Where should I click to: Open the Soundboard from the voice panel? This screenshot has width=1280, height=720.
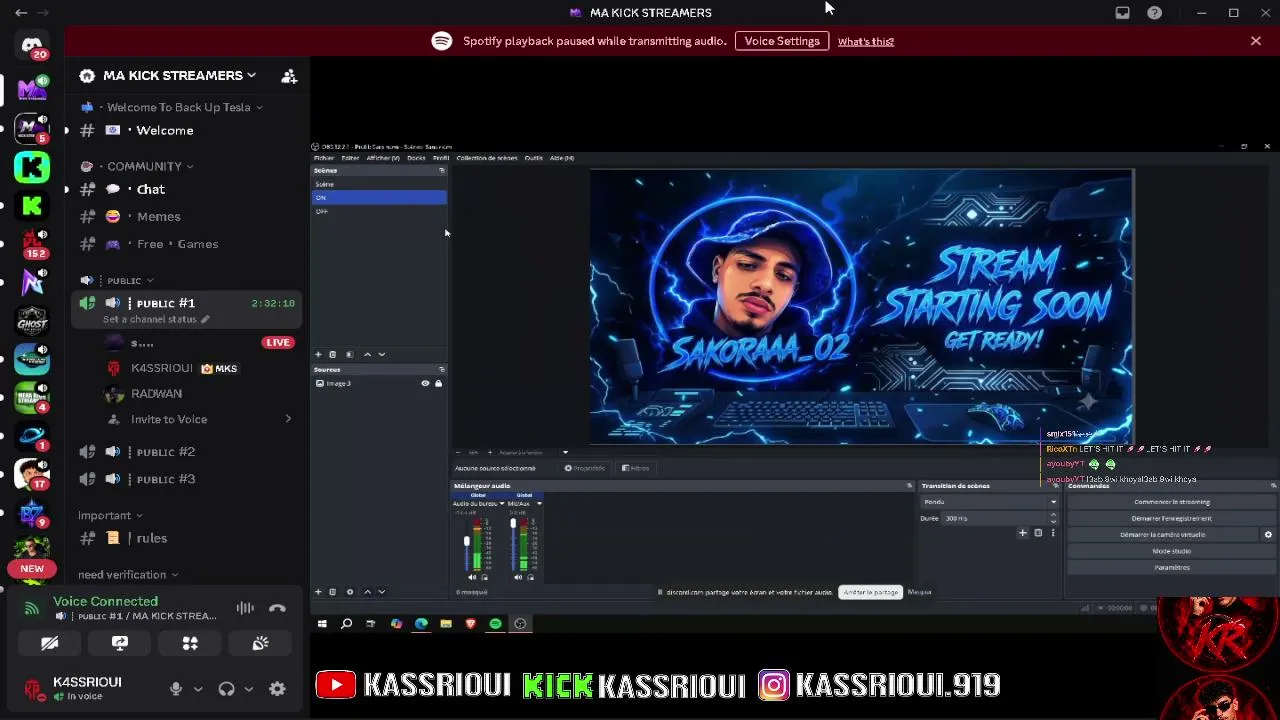[x=260, y=643]
